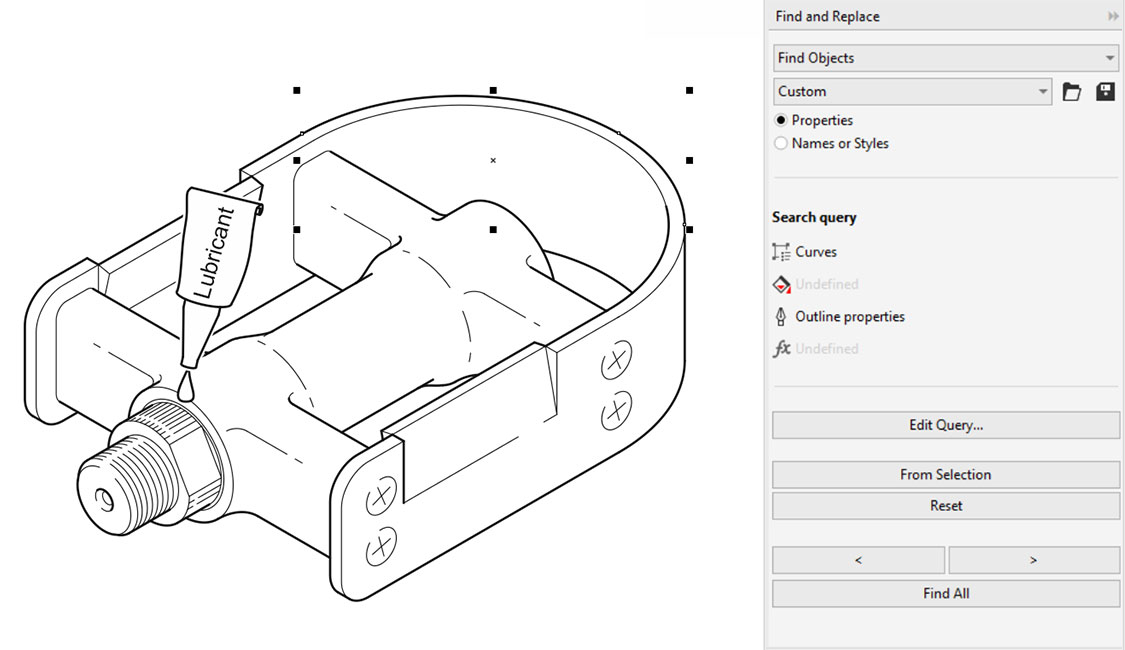1125x650 pixels.
Task: Collapse the Find and Replace docker arrows
Action: coord(1113,17)
